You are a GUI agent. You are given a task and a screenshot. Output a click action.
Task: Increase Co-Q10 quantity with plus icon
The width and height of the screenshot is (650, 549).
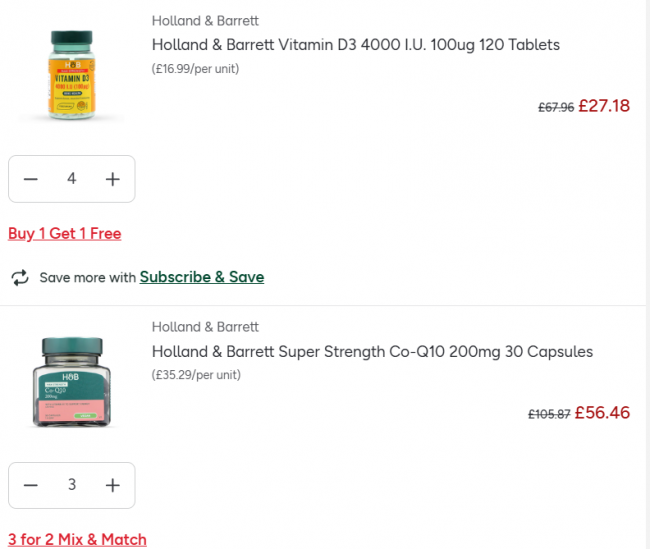[113, 485]
